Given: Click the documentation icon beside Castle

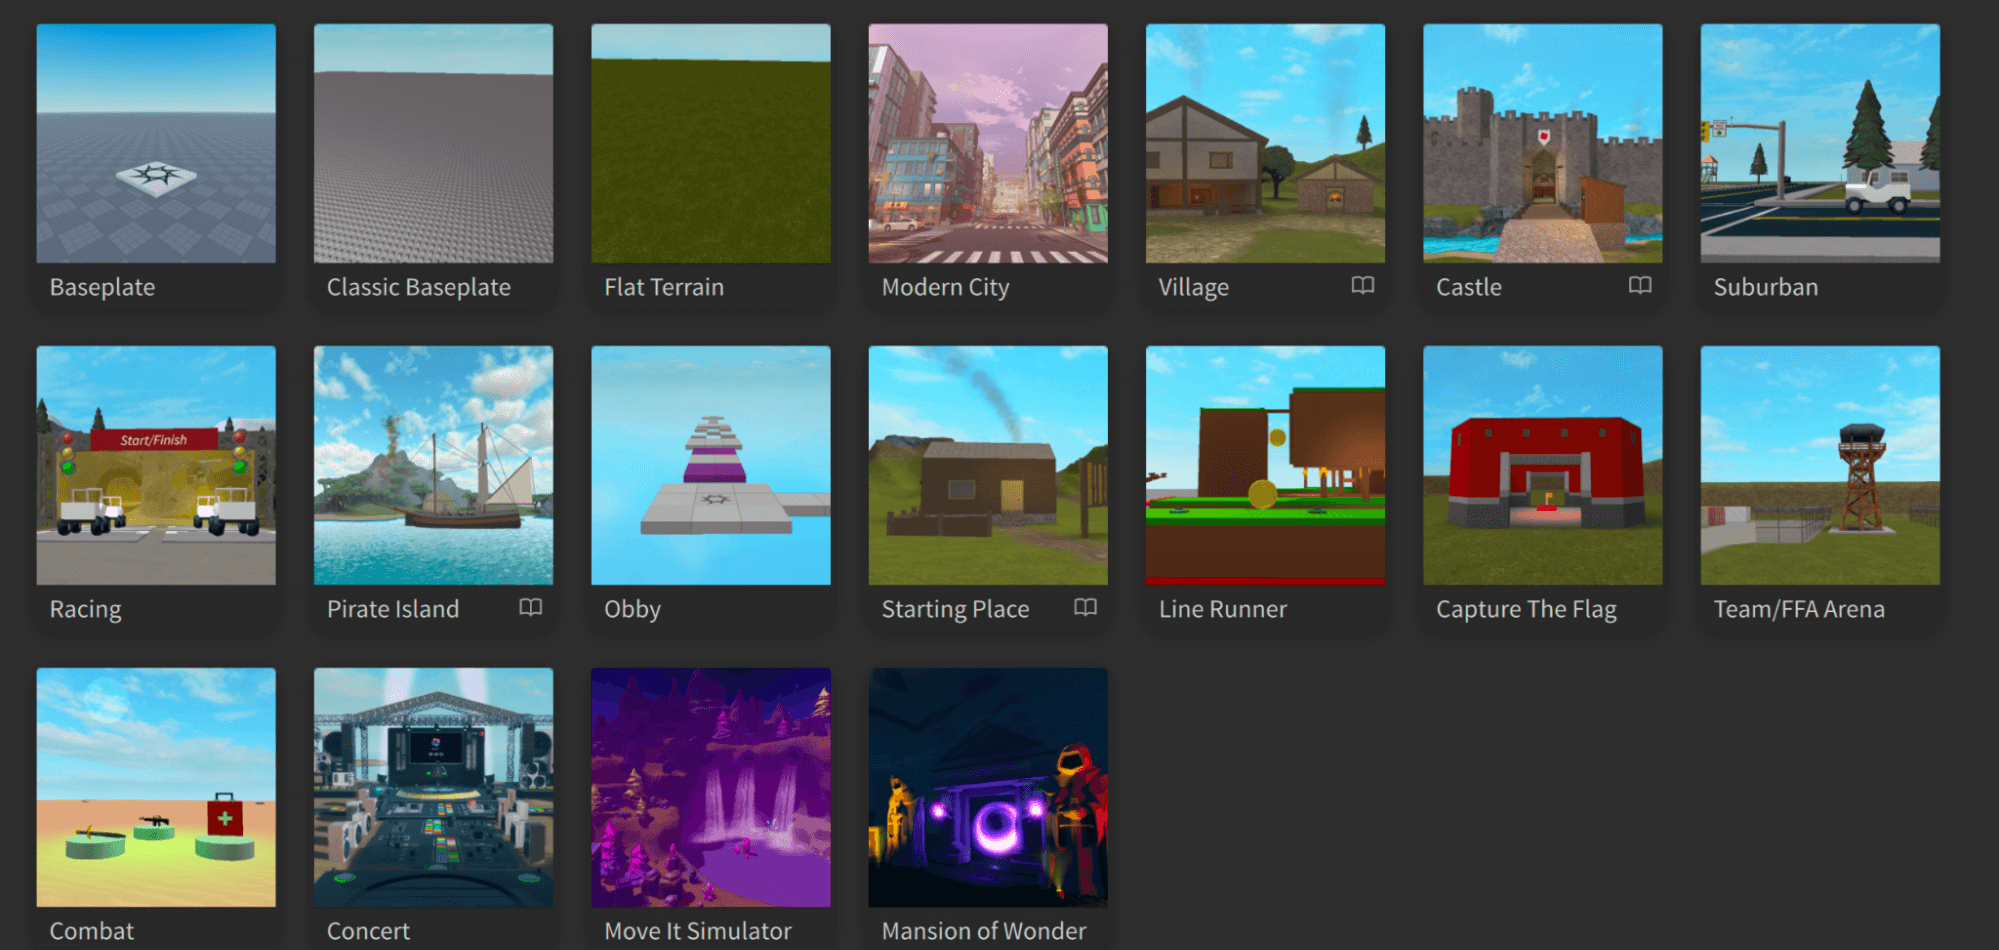Looking at the screenshot, I should tap(1640, 285).
